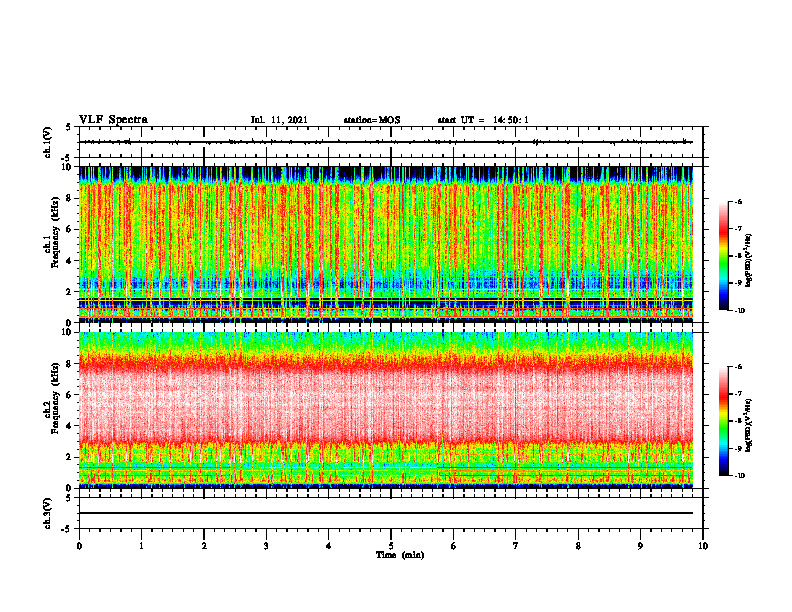Select the "start UT = 14:50:1" header text
The width and height of the screenshot is (792, 612).
pyautogui.click(x=483, y=120)
